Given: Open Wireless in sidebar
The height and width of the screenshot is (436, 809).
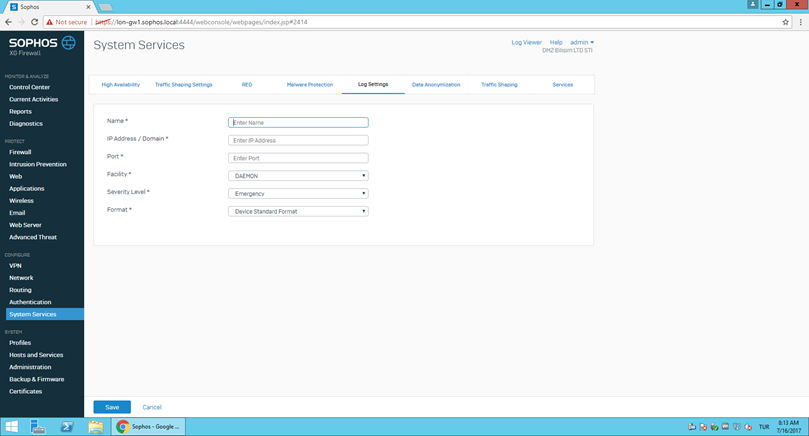Looking at the screenshot, I should (x=21, y=201).
